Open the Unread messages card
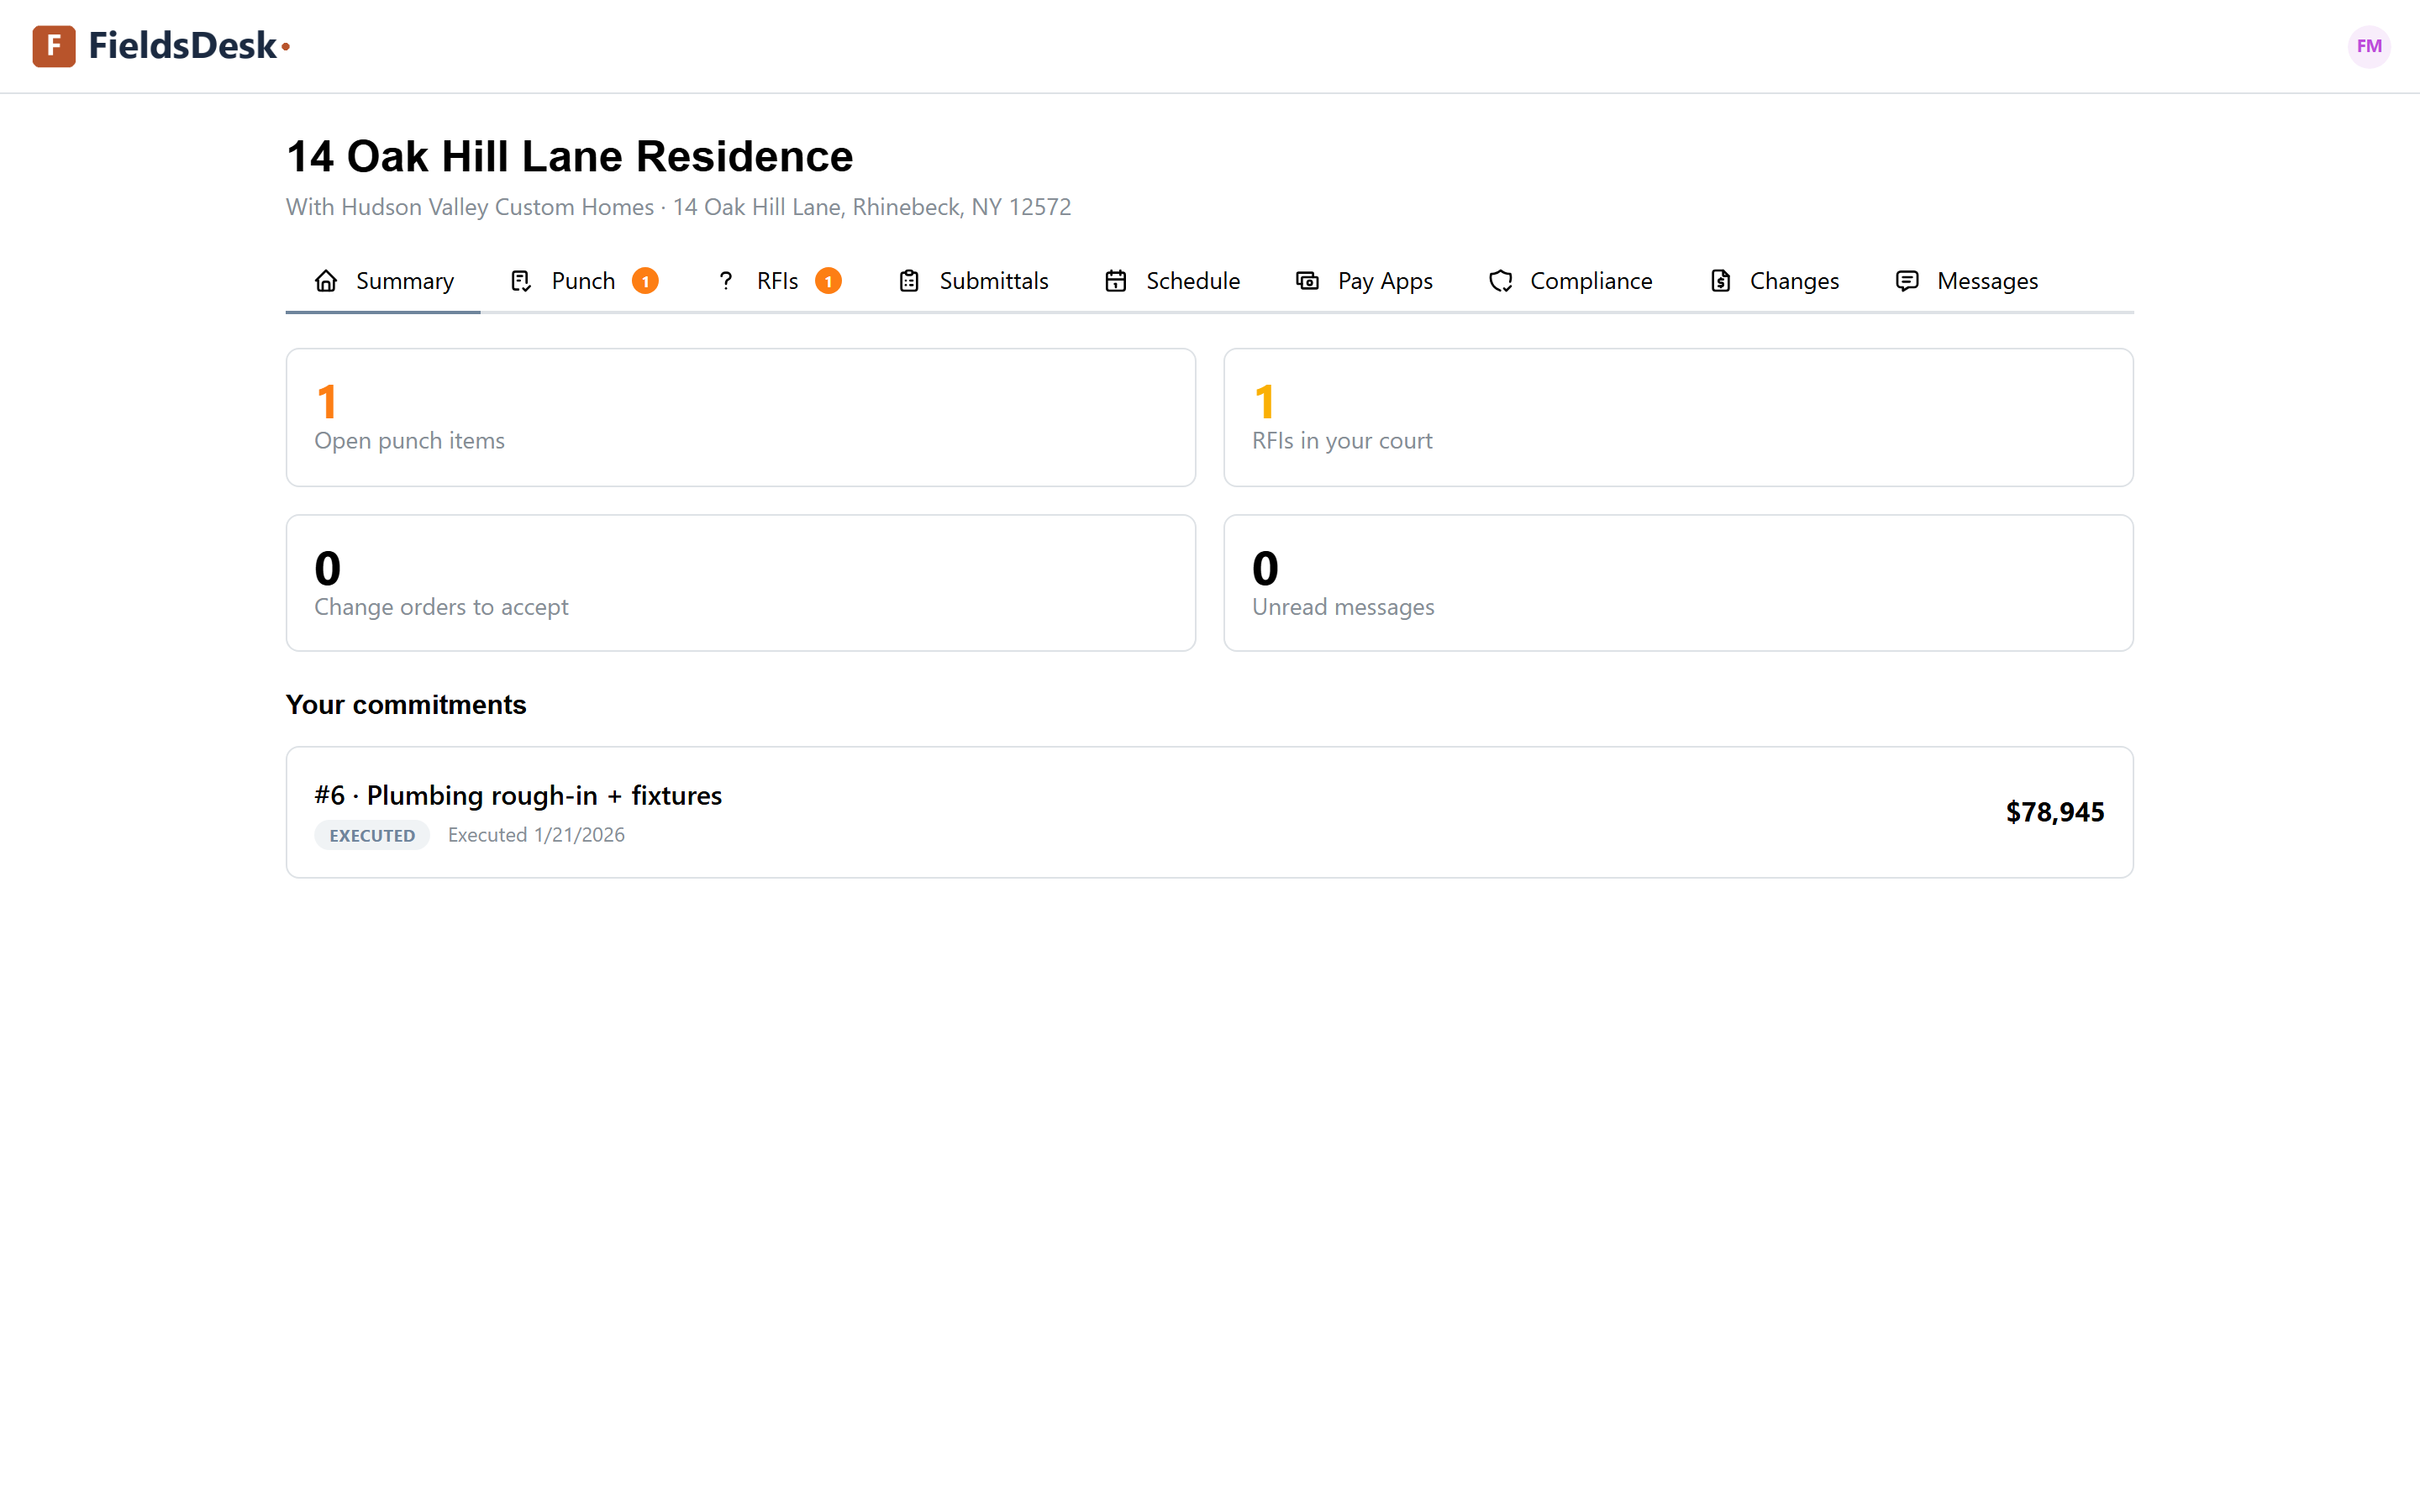 click(x=1678, y=583)
